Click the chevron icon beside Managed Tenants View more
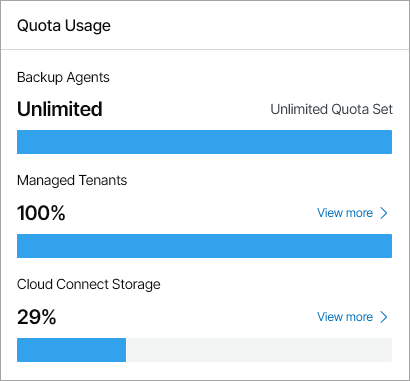The image size is (410, 381). coord(384,213)
